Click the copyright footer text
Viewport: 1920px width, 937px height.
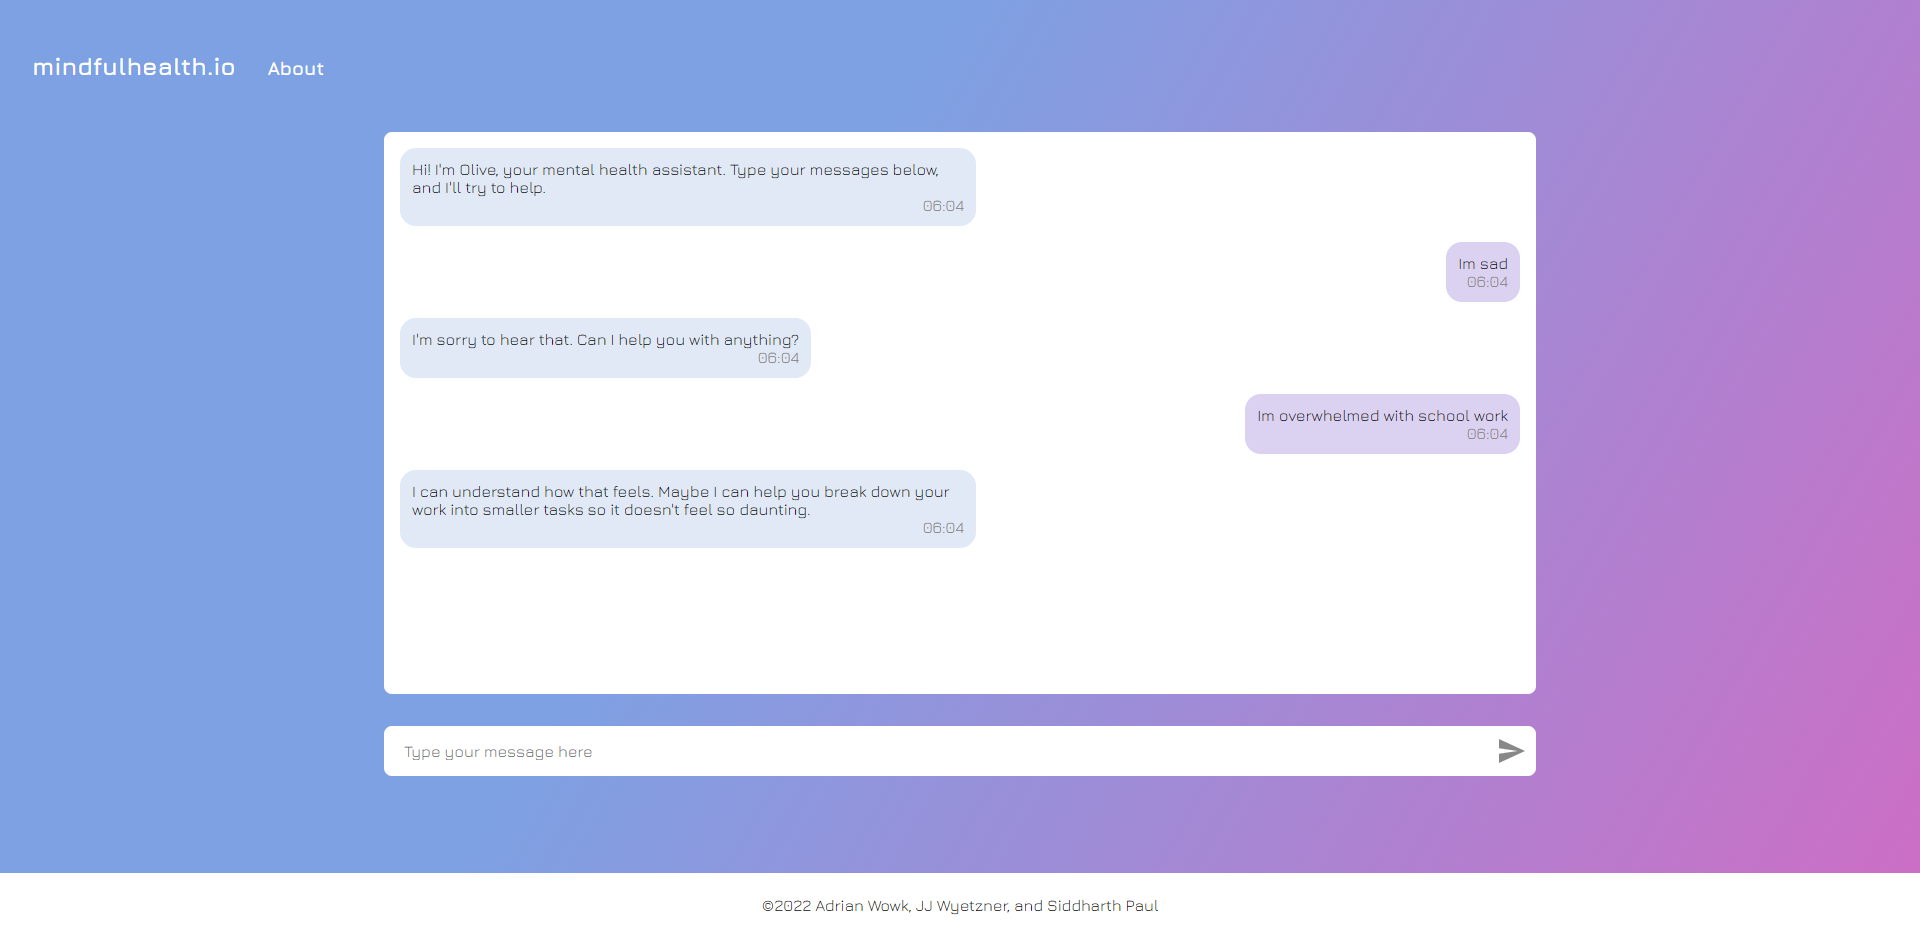tap(960, 906)
